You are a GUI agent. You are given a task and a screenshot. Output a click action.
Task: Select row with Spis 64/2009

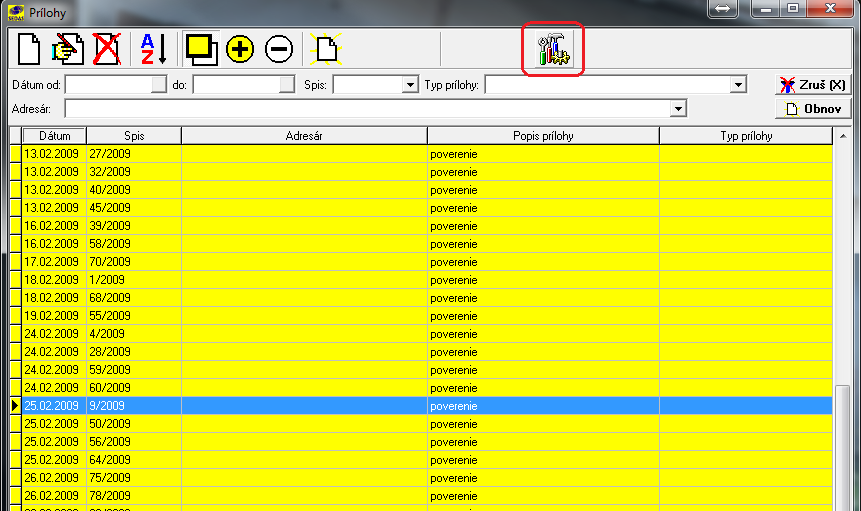coord(421,460)
